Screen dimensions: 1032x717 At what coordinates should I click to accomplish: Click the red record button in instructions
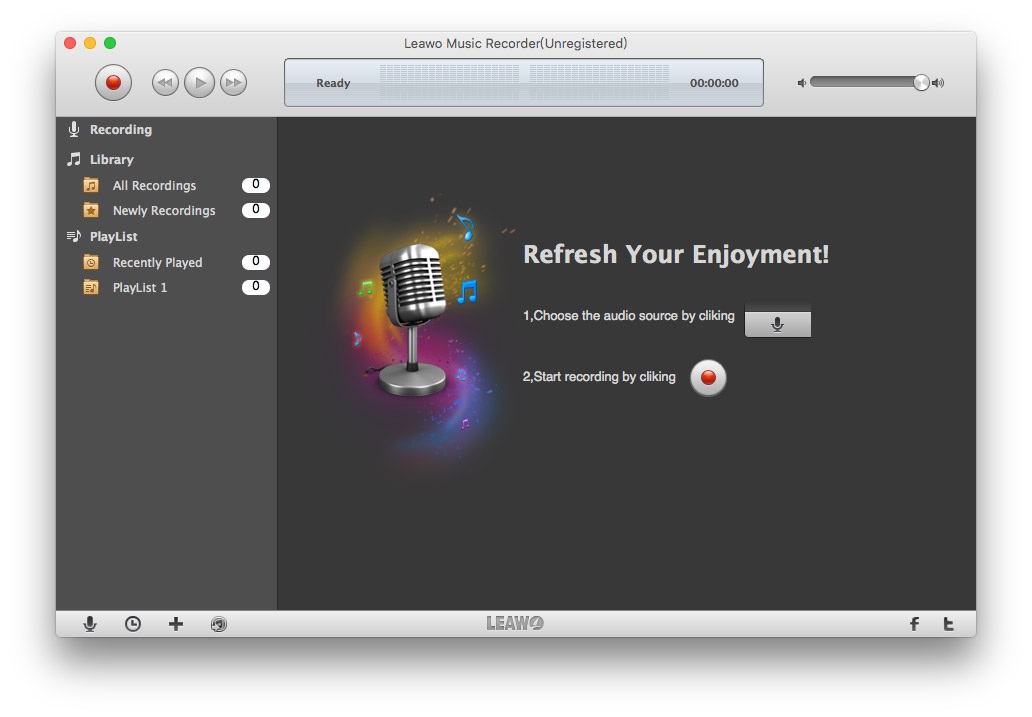(x=708, y=378)
